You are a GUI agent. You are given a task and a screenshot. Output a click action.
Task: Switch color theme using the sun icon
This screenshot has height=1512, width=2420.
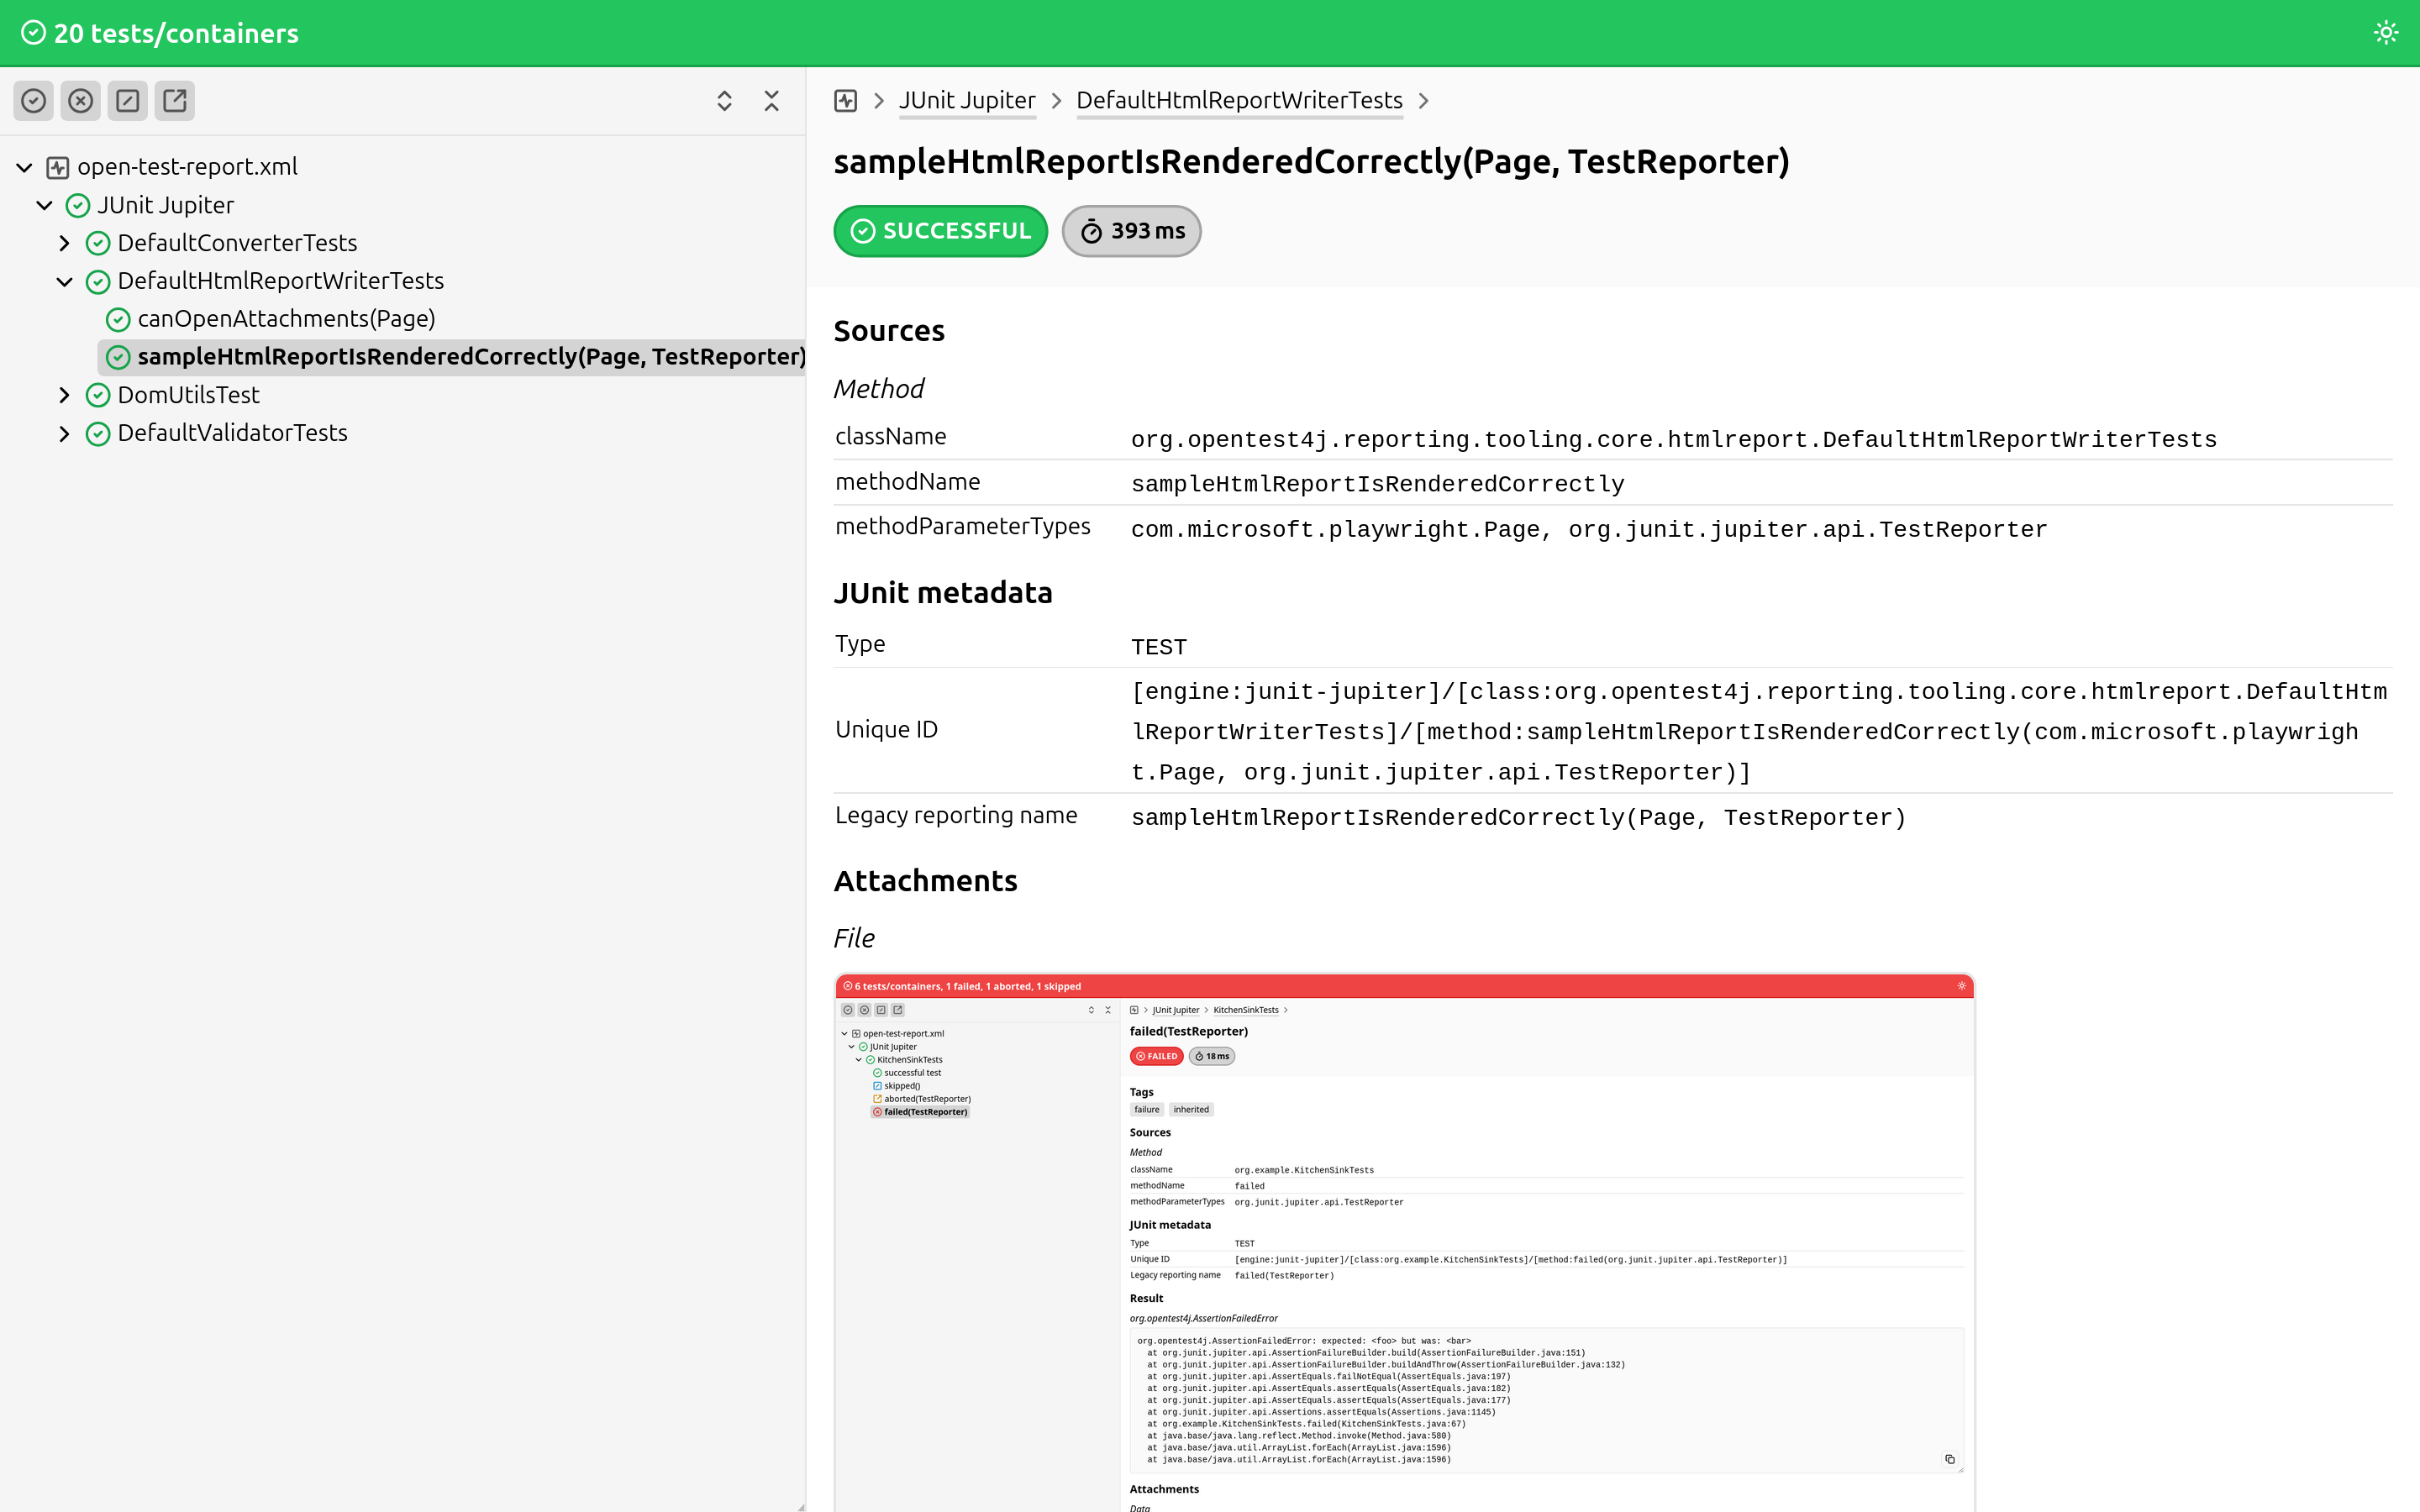click(x=2386, y=33)
